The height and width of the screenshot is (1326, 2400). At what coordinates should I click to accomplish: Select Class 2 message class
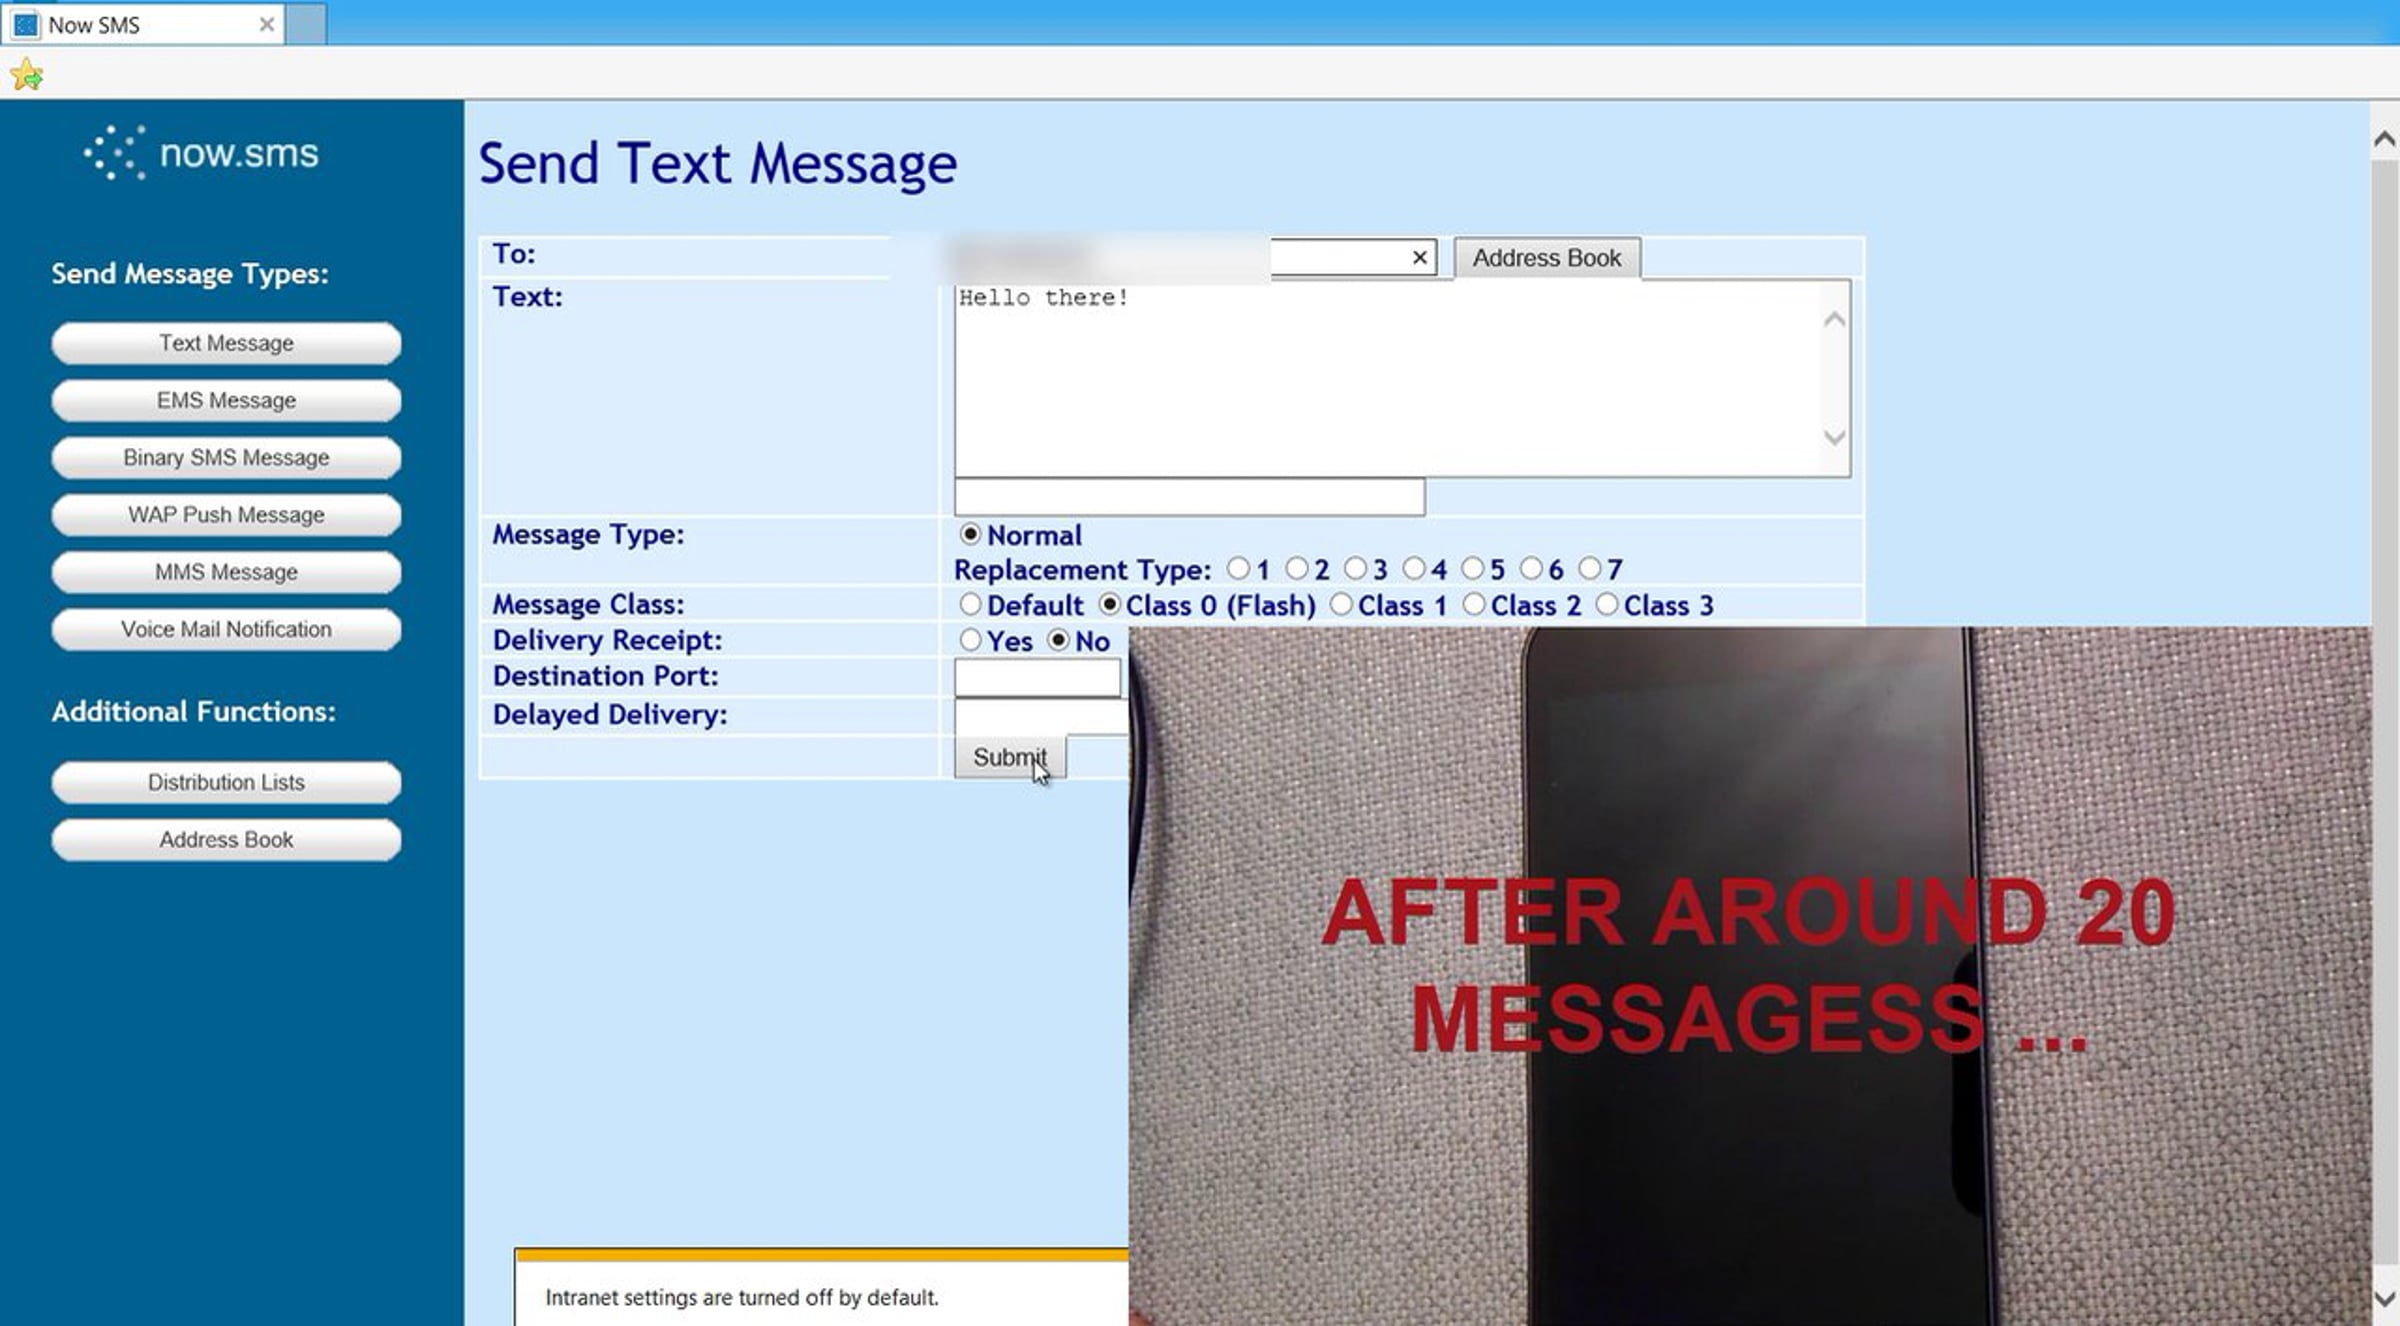(x=1474, y=604)
